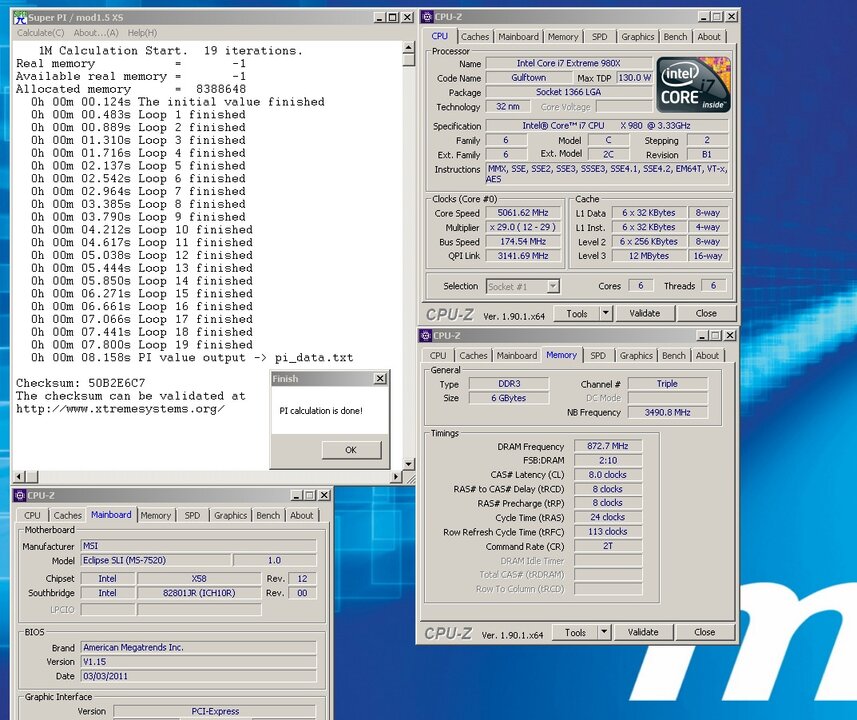Switch to Memory tab in CPU window
This screenshot has height=720, width=857.
(563, 37)
